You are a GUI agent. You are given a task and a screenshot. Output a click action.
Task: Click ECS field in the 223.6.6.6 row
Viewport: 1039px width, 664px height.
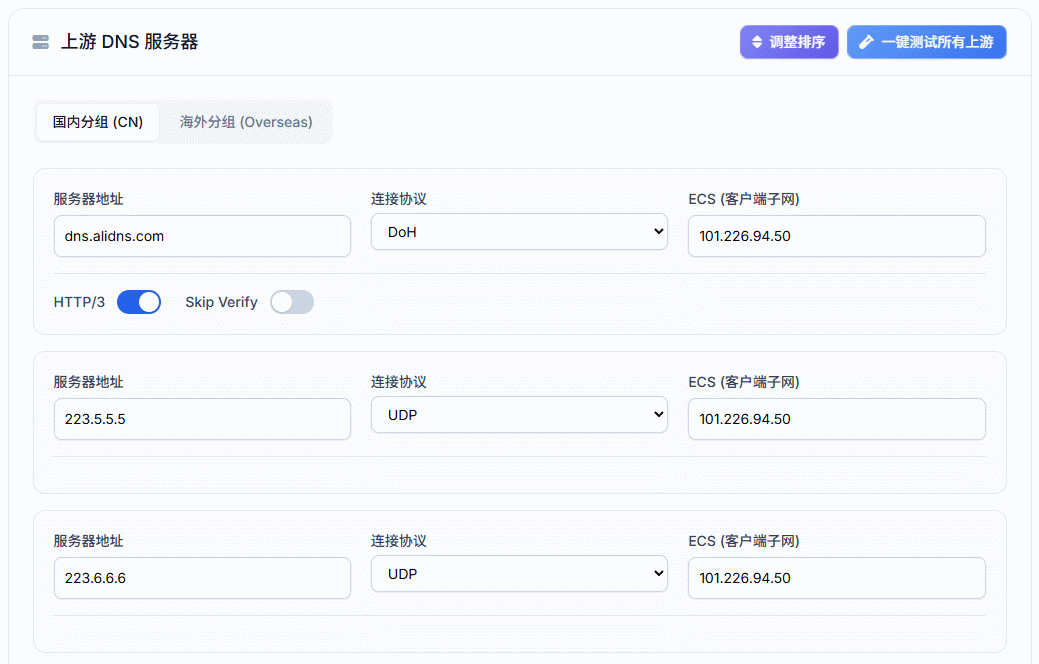point(836,578)
